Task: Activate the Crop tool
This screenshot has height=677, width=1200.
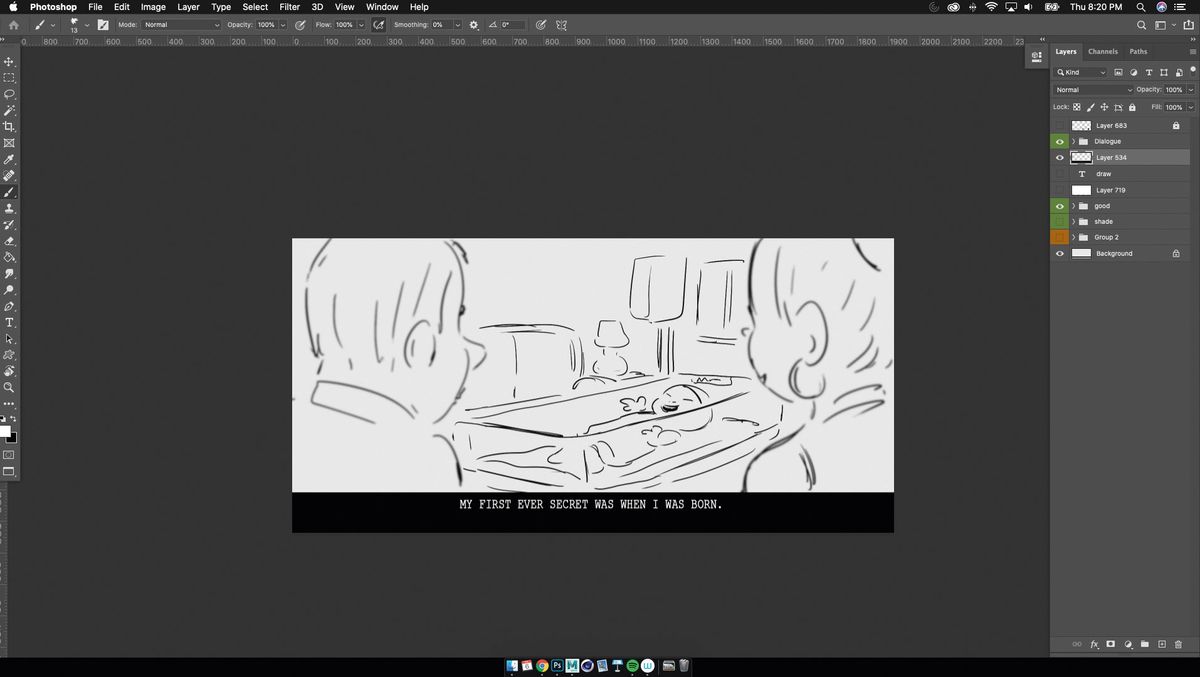Action: click(9, 126)
